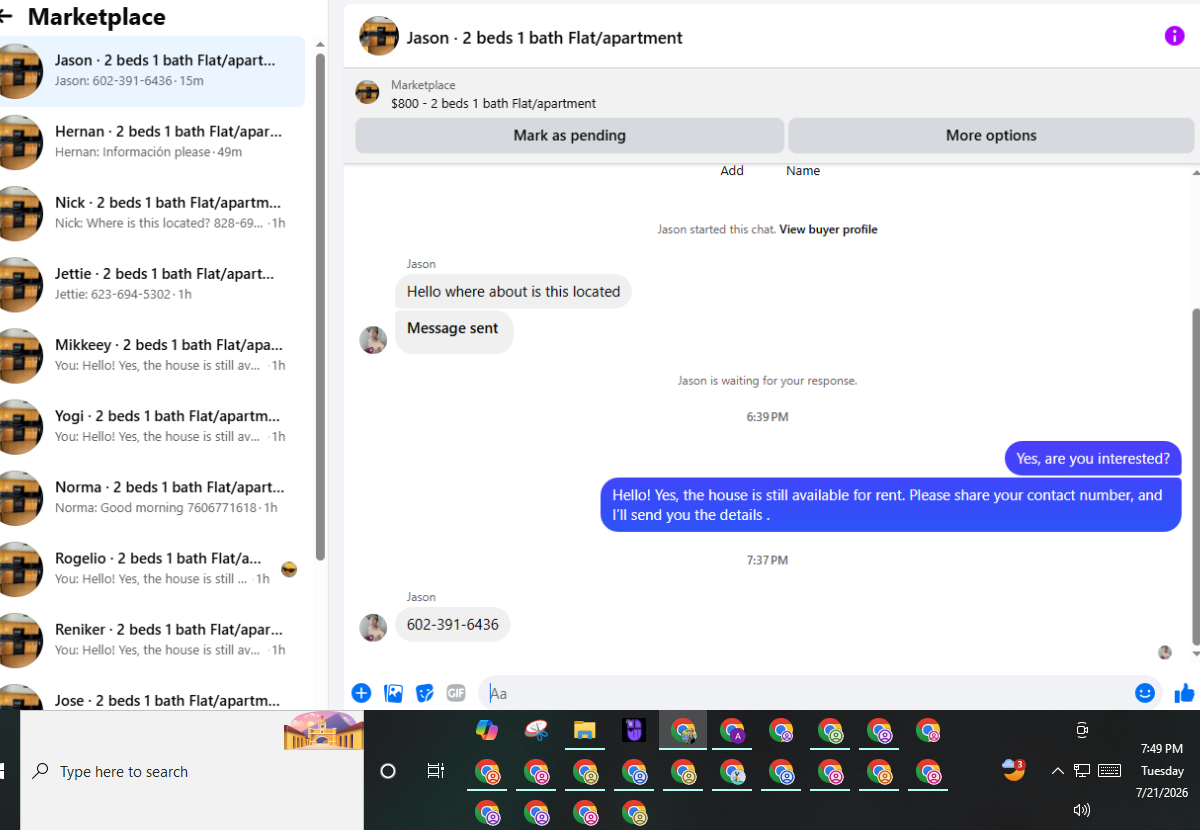Image resolution: width=1200 pixels, height=830 pixels.
Task: Click the 'Message sent' bubble
Action: click(454, 331)
